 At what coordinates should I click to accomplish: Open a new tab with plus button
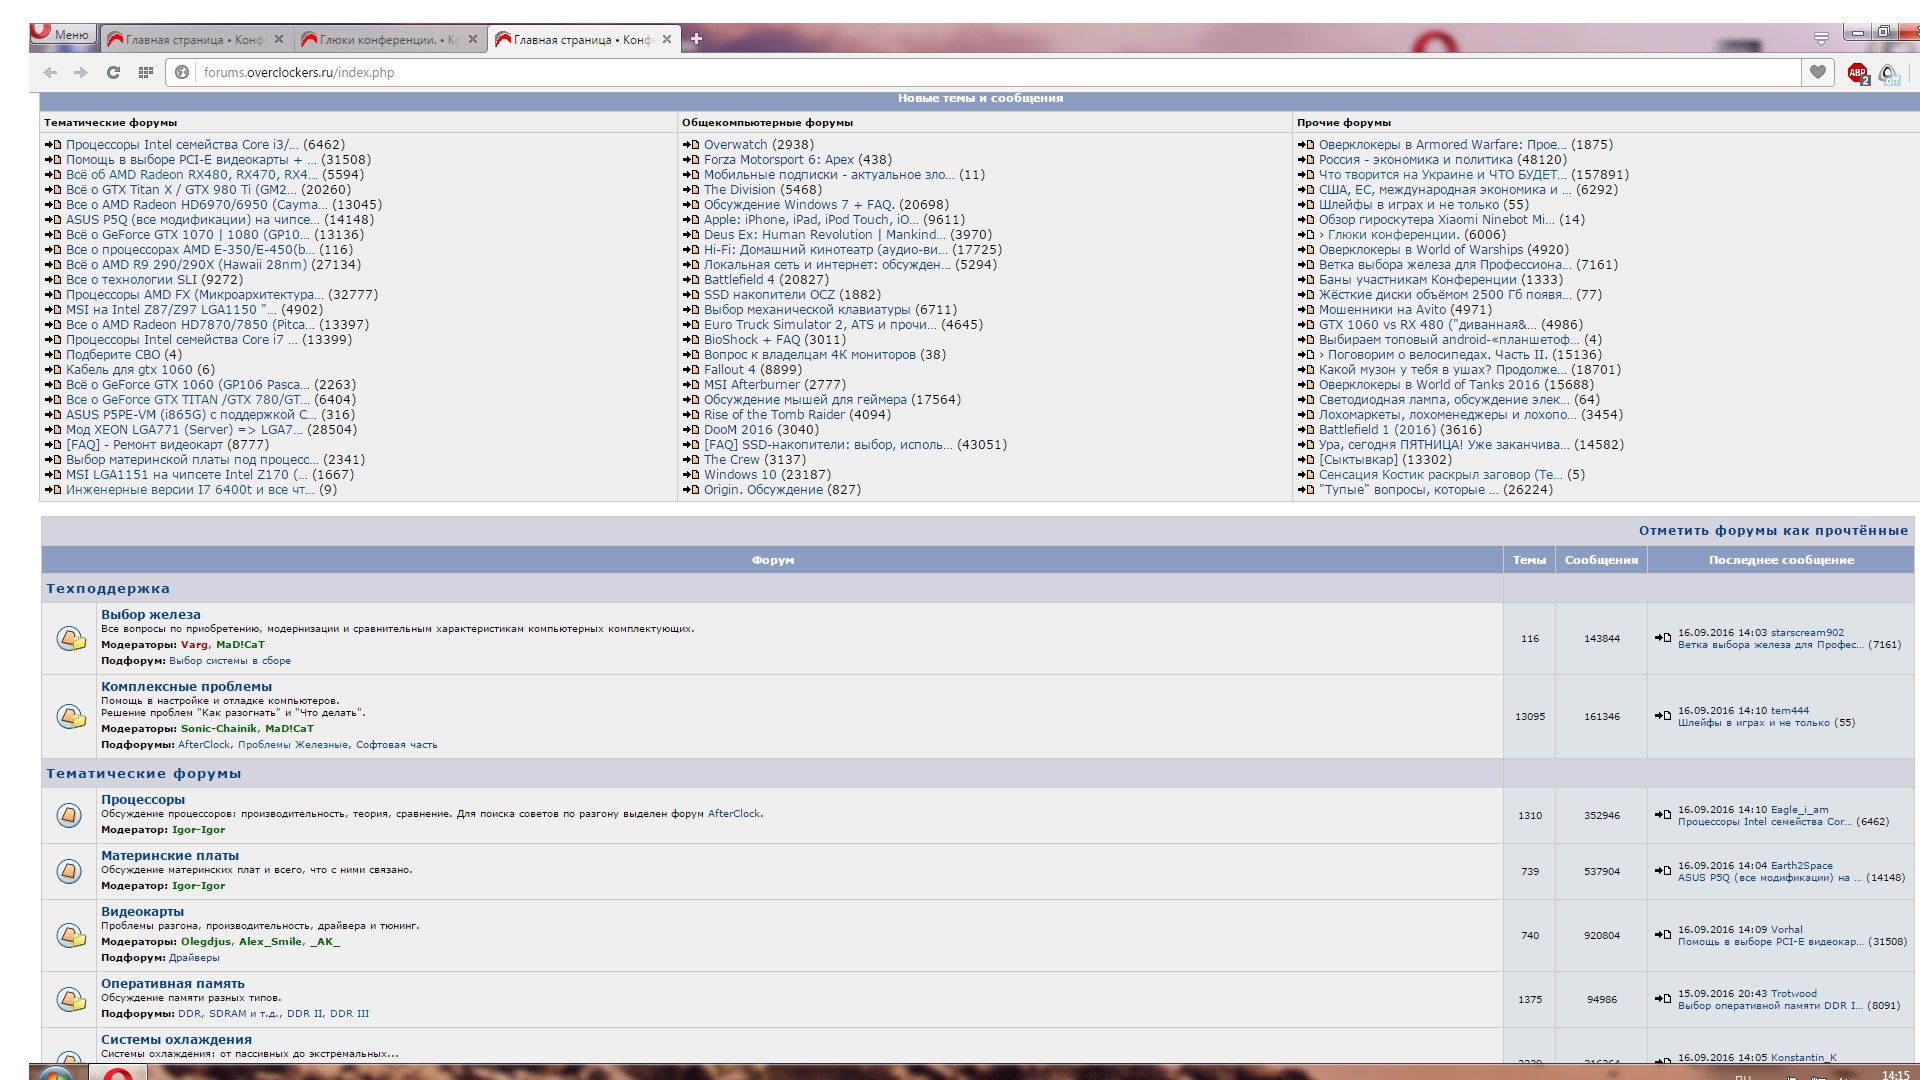696,39
